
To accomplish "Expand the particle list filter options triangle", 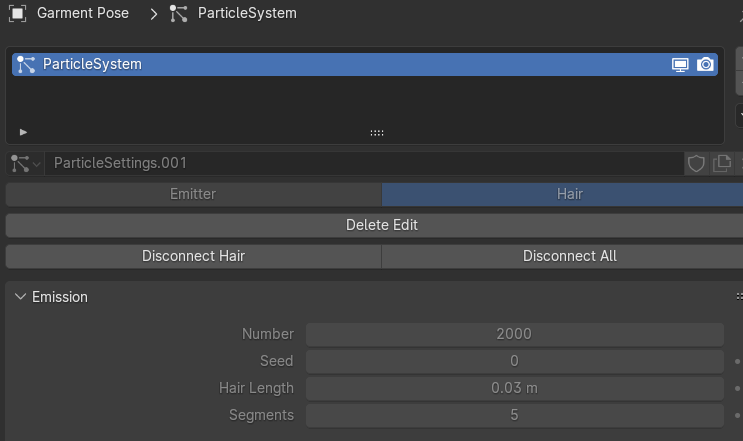I will click(x=23, y=132).
